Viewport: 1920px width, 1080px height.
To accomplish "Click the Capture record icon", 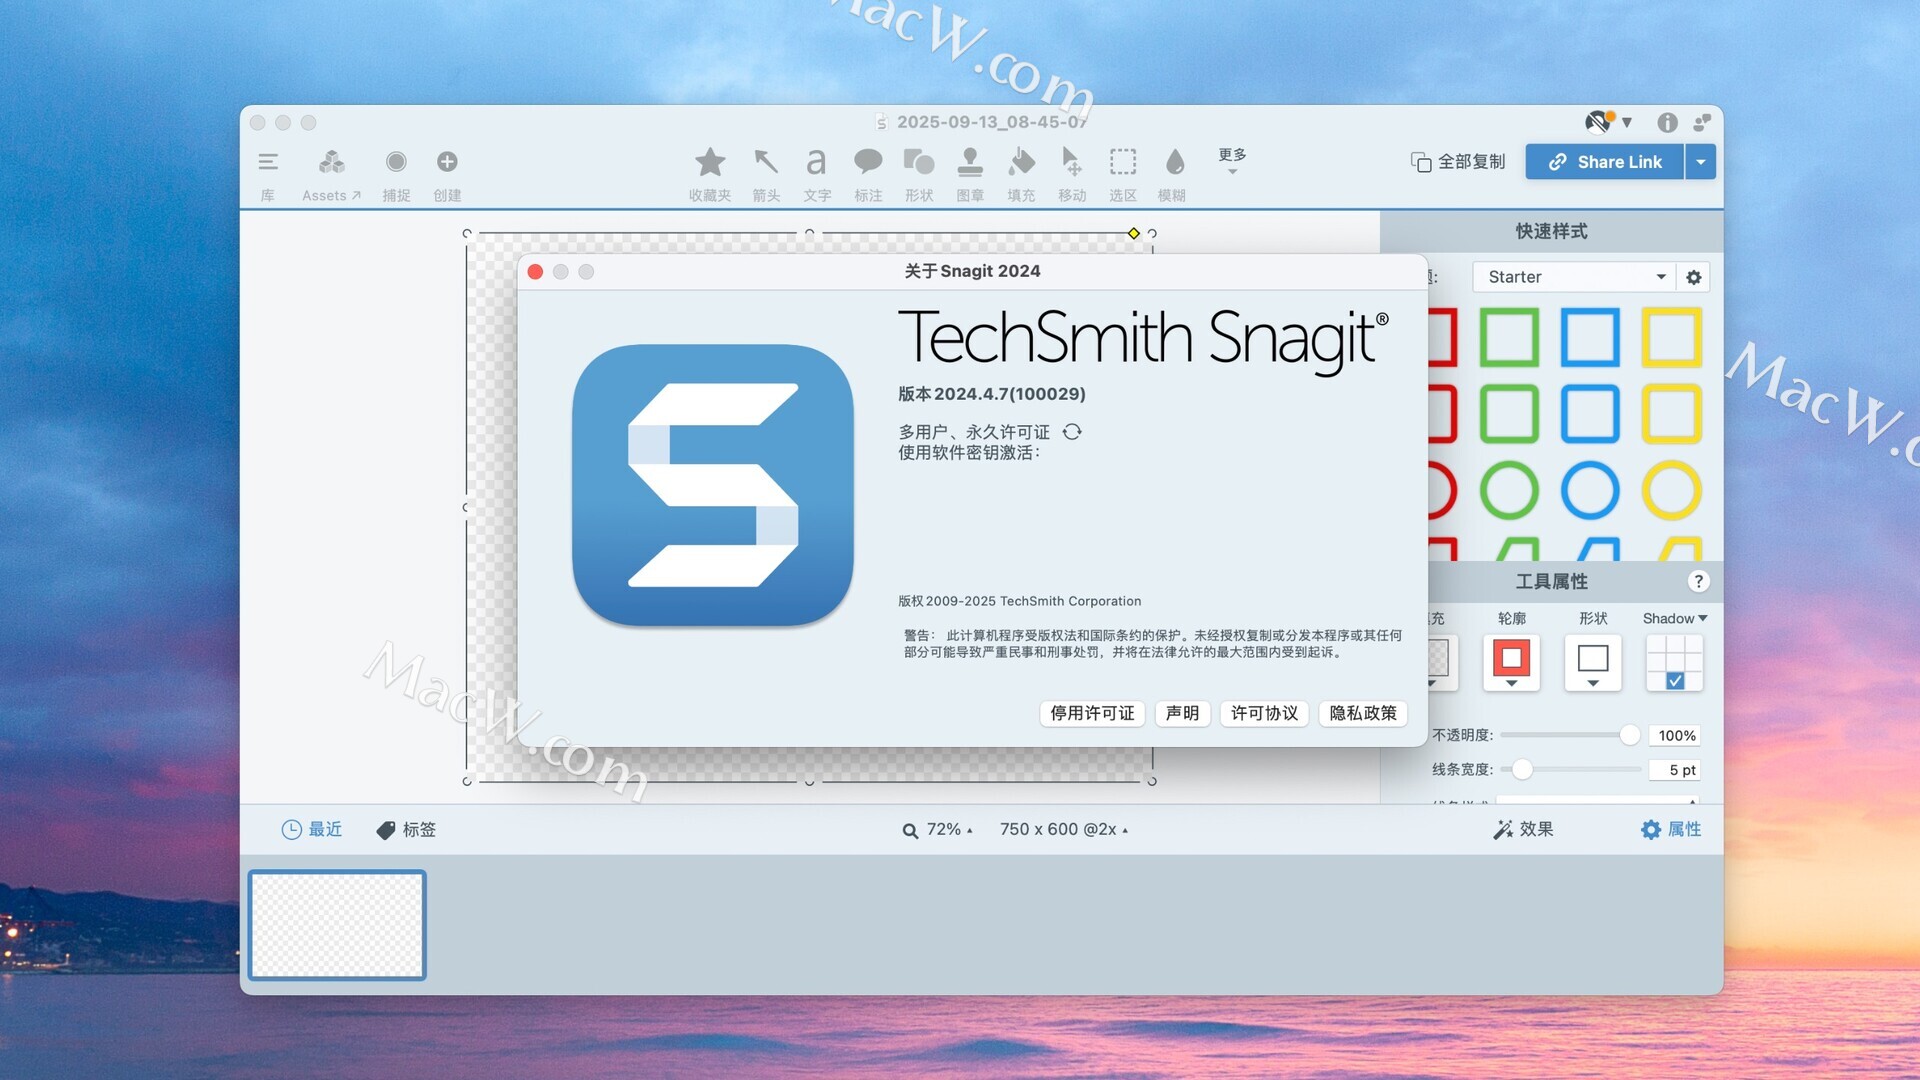I will 396,162.
